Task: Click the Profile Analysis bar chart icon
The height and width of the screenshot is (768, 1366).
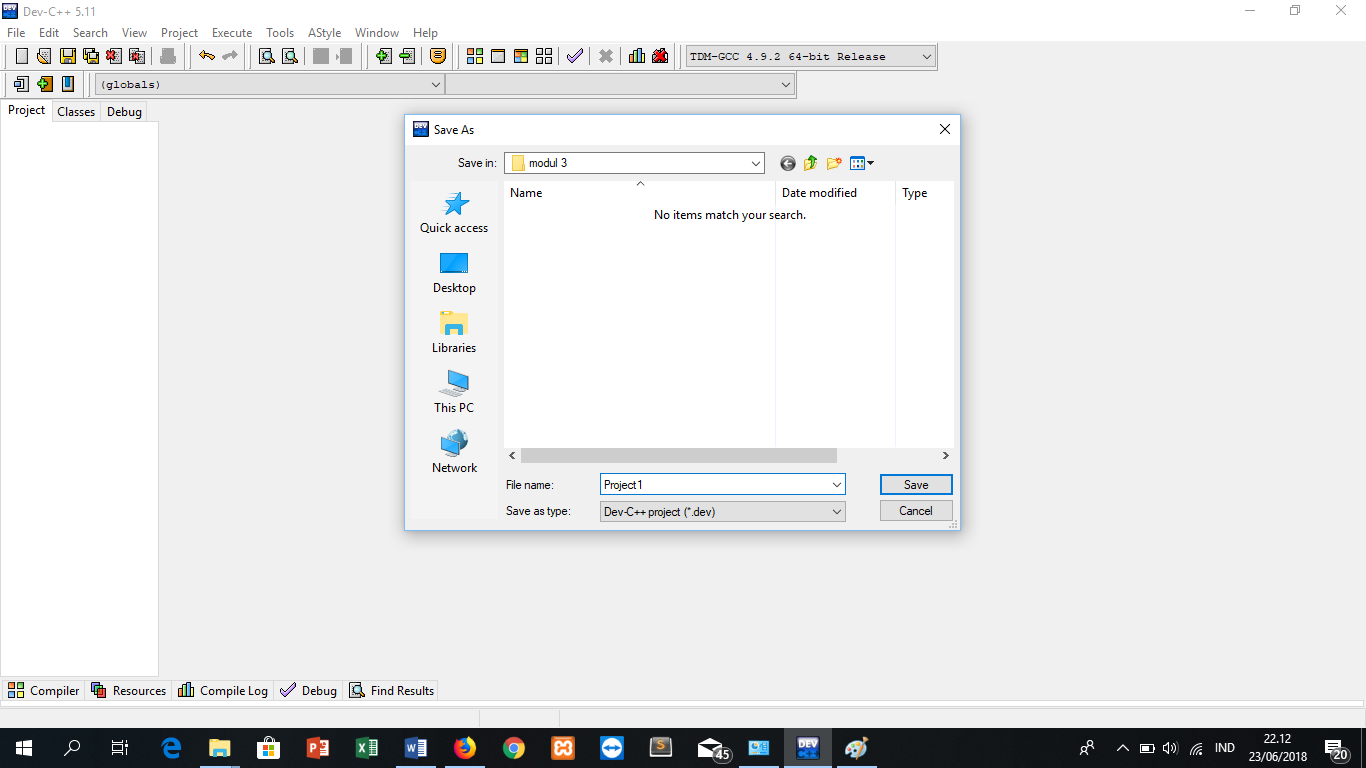Action: pyautogui.click(x=637, y=56)
